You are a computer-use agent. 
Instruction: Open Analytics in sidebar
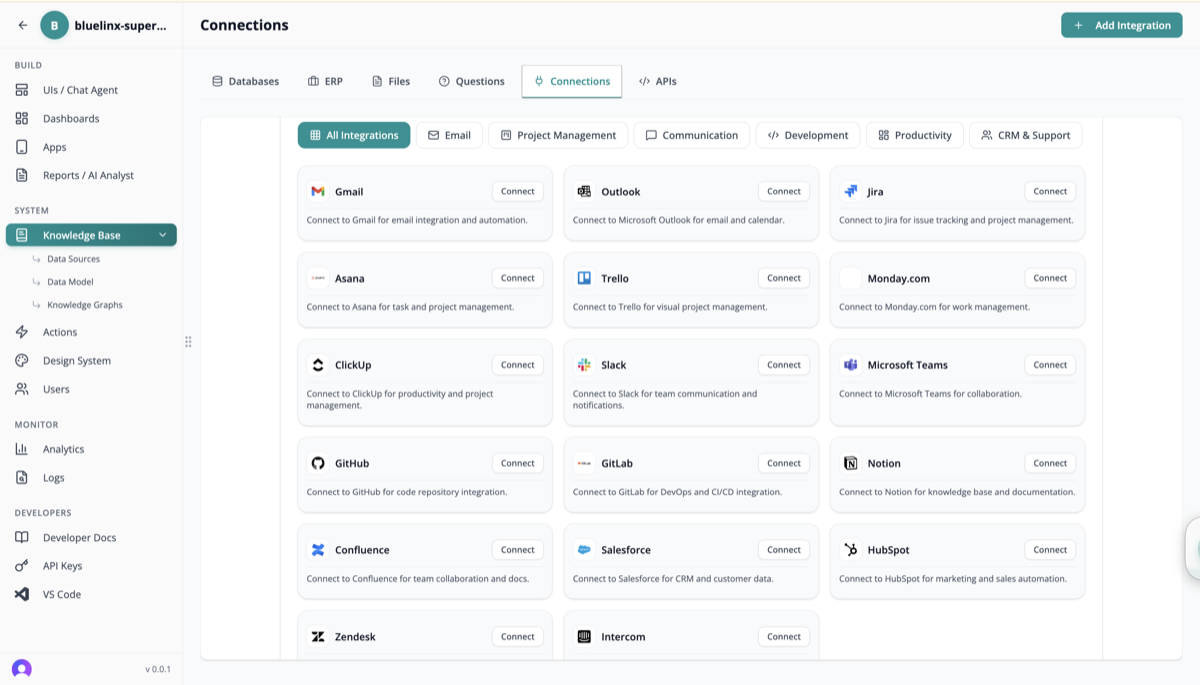click(91, 449)
